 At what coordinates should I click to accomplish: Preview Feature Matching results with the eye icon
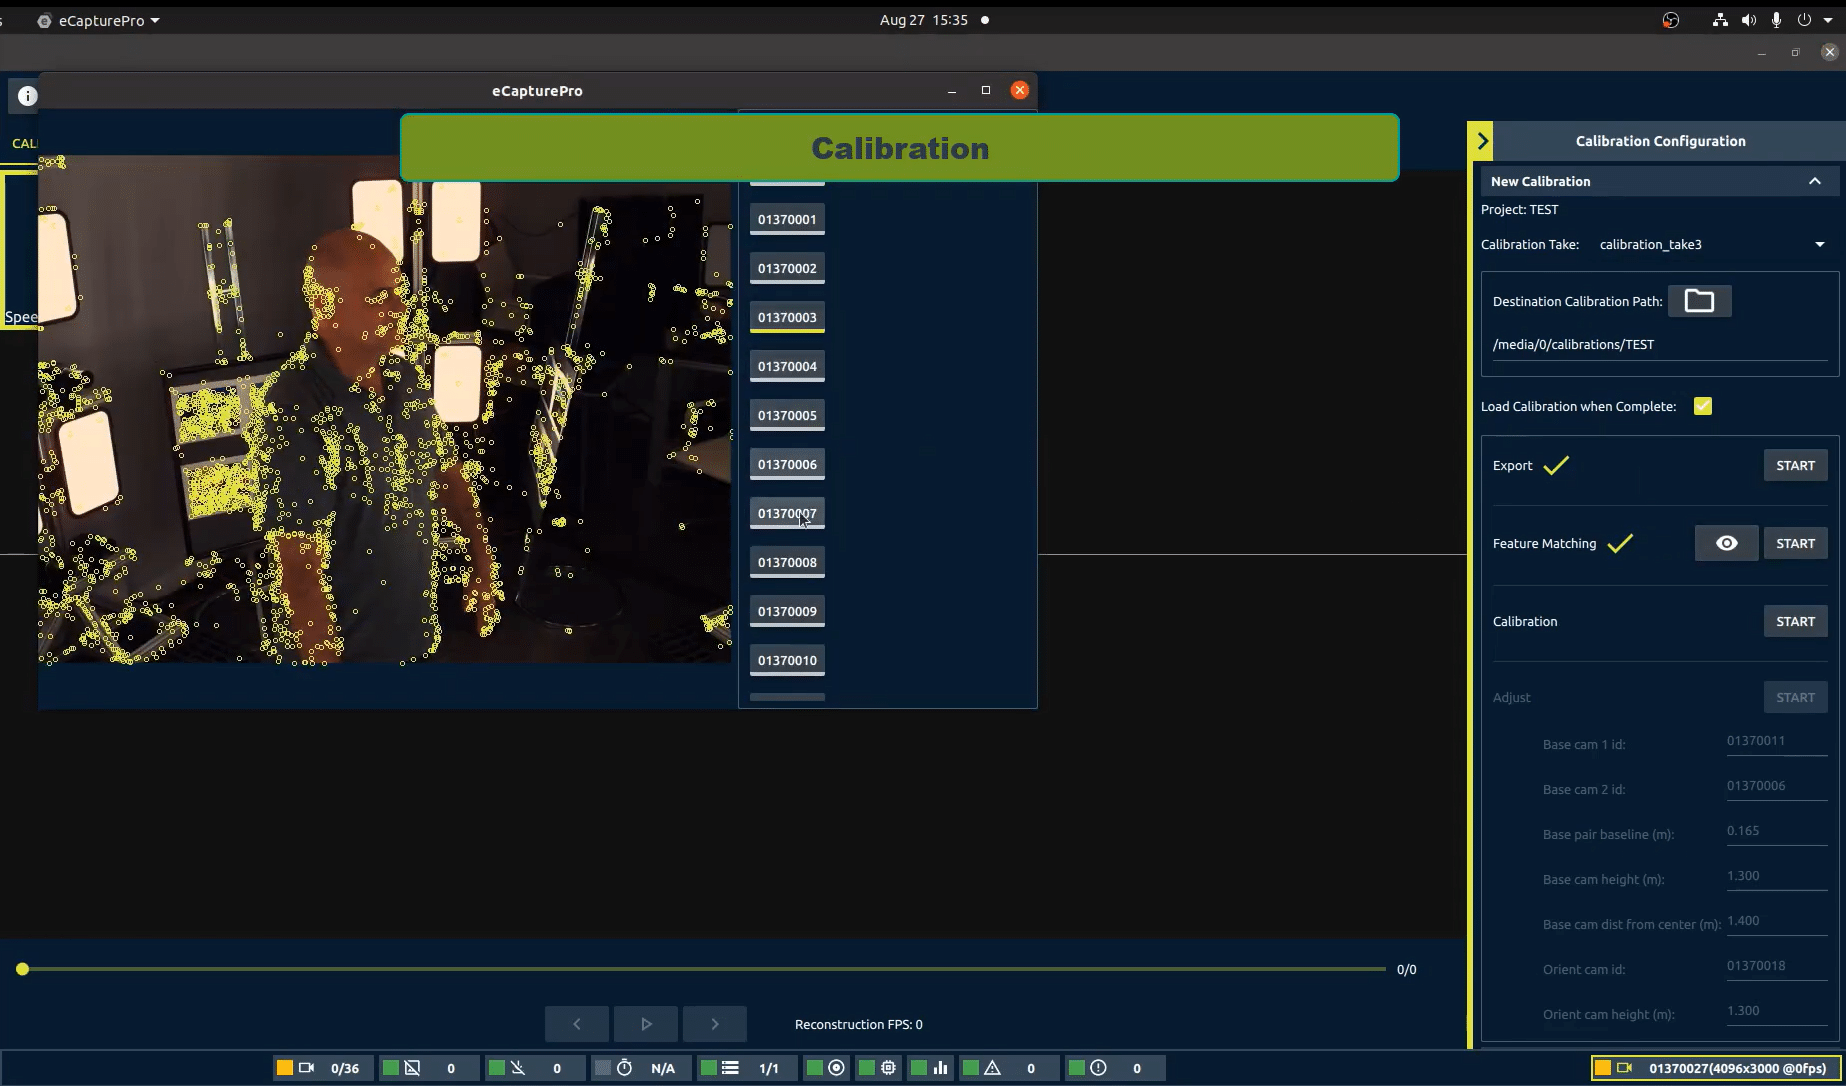1726,543
